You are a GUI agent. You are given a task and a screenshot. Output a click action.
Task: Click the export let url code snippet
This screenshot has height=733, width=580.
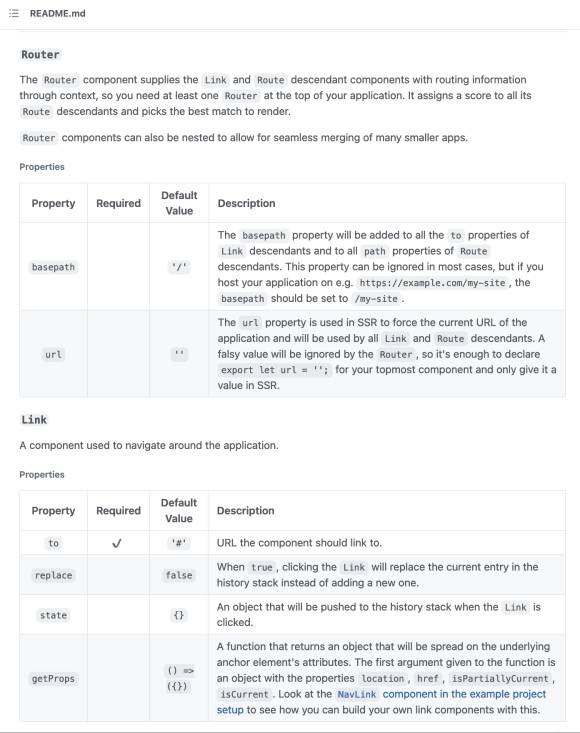(274, 370)
